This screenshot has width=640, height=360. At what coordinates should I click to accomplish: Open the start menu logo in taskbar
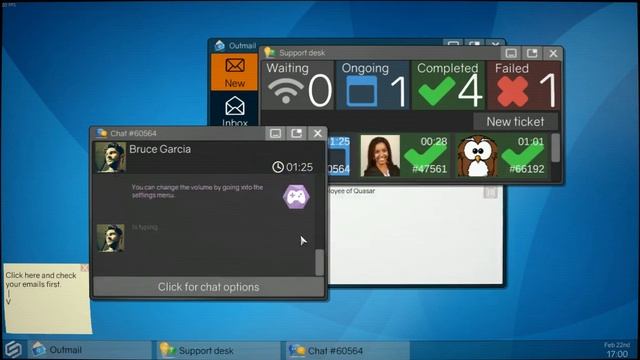[13, 350]
